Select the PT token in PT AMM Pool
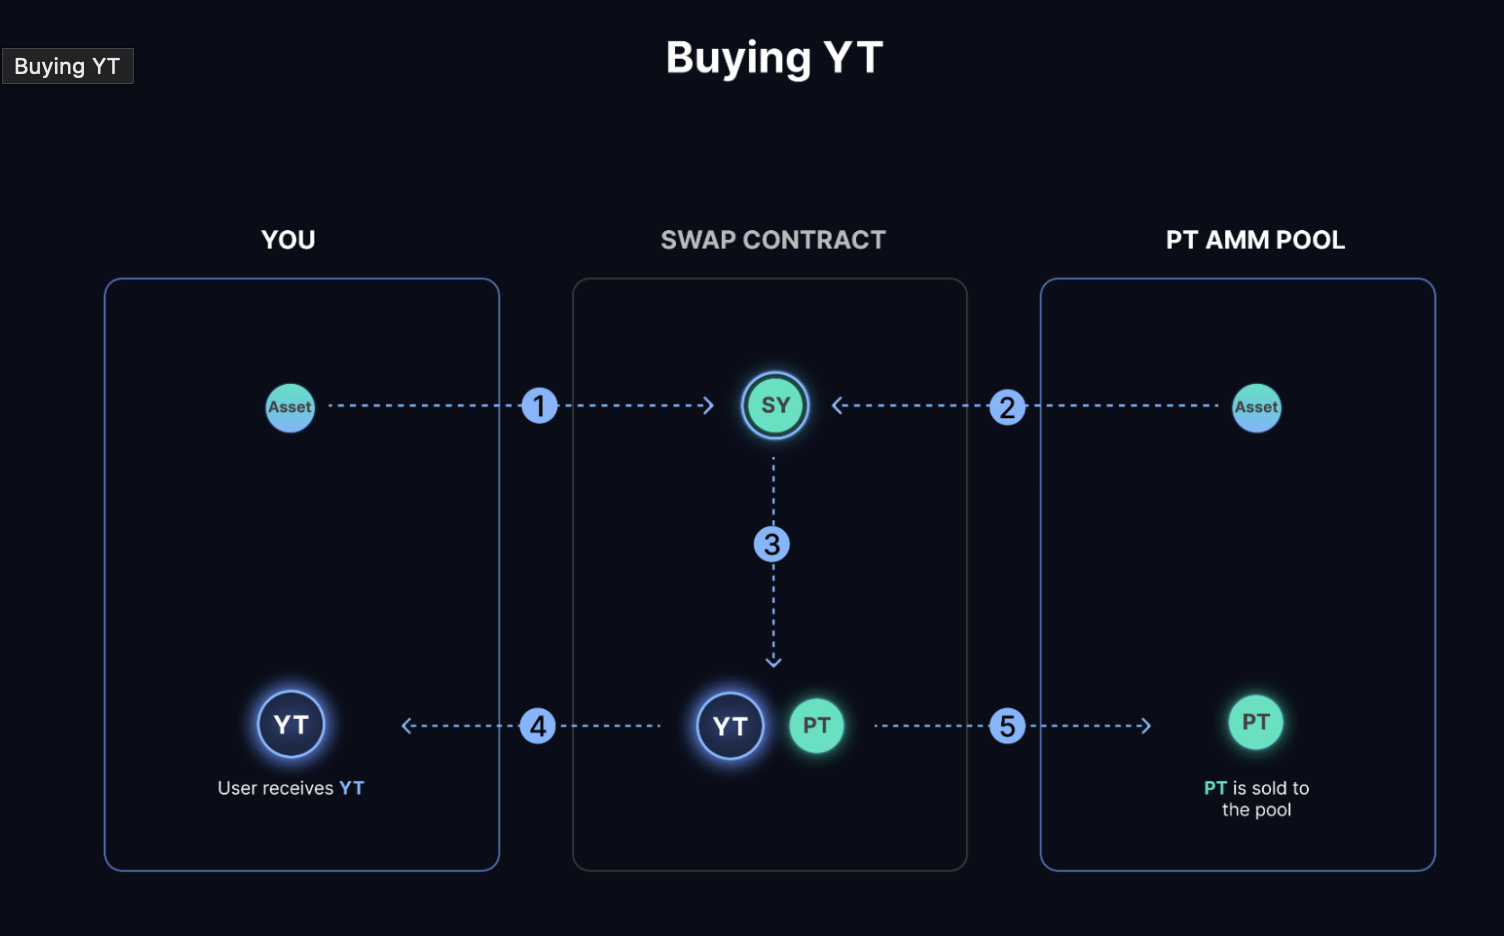Image resolution: width=1504 pixels, height=936 pixels. pyautogui.click(x=1256, y=722)
